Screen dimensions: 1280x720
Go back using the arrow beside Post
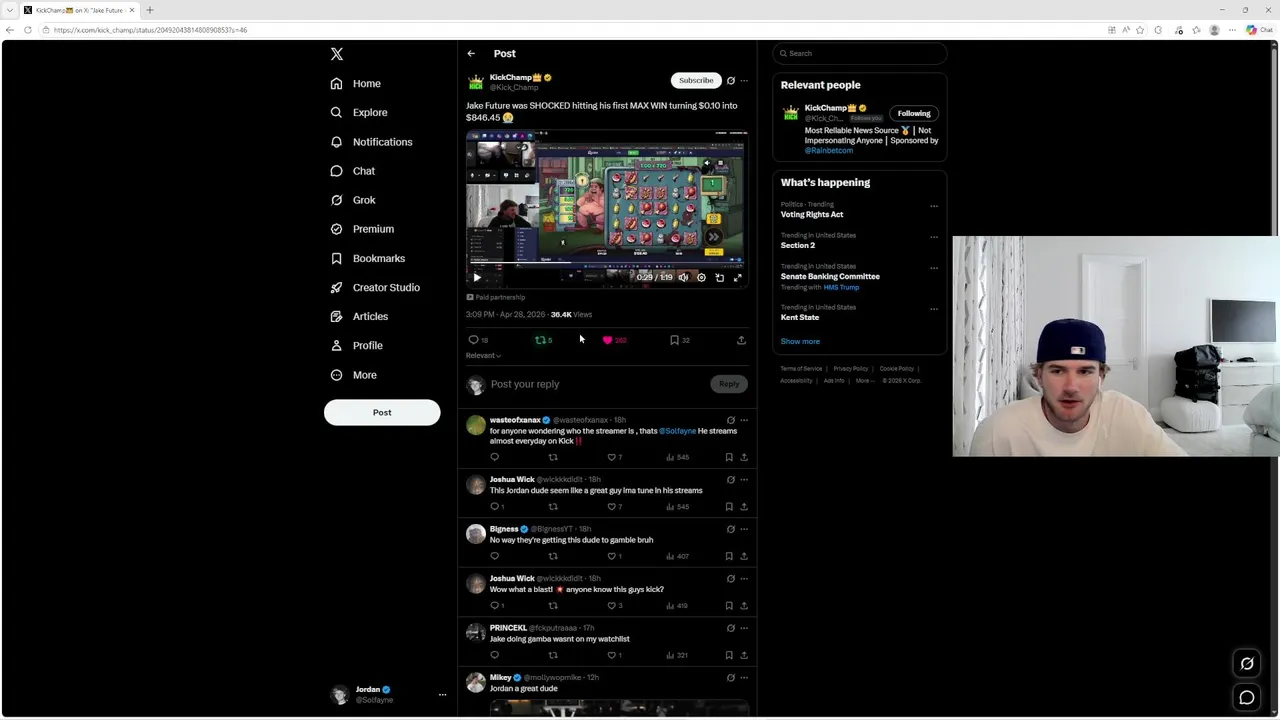[471, 54]
